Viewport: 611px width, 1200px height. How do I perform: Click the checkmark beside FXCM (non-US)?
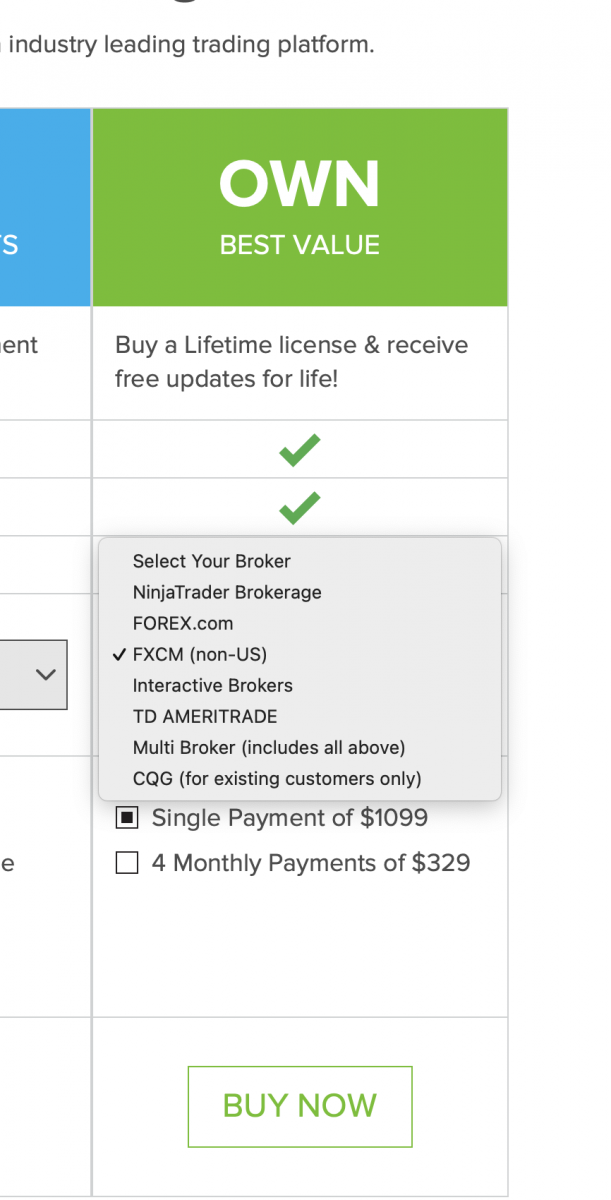coord(119,655)
